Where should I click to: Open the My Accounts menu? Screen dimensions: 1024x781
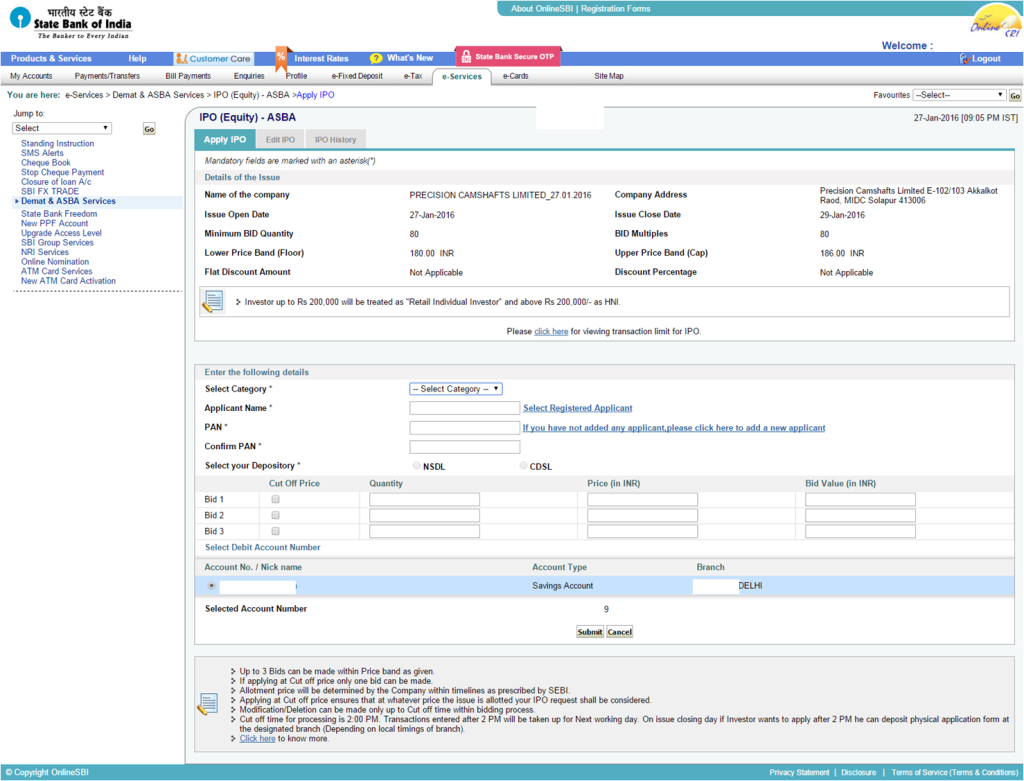click(31, 76)
